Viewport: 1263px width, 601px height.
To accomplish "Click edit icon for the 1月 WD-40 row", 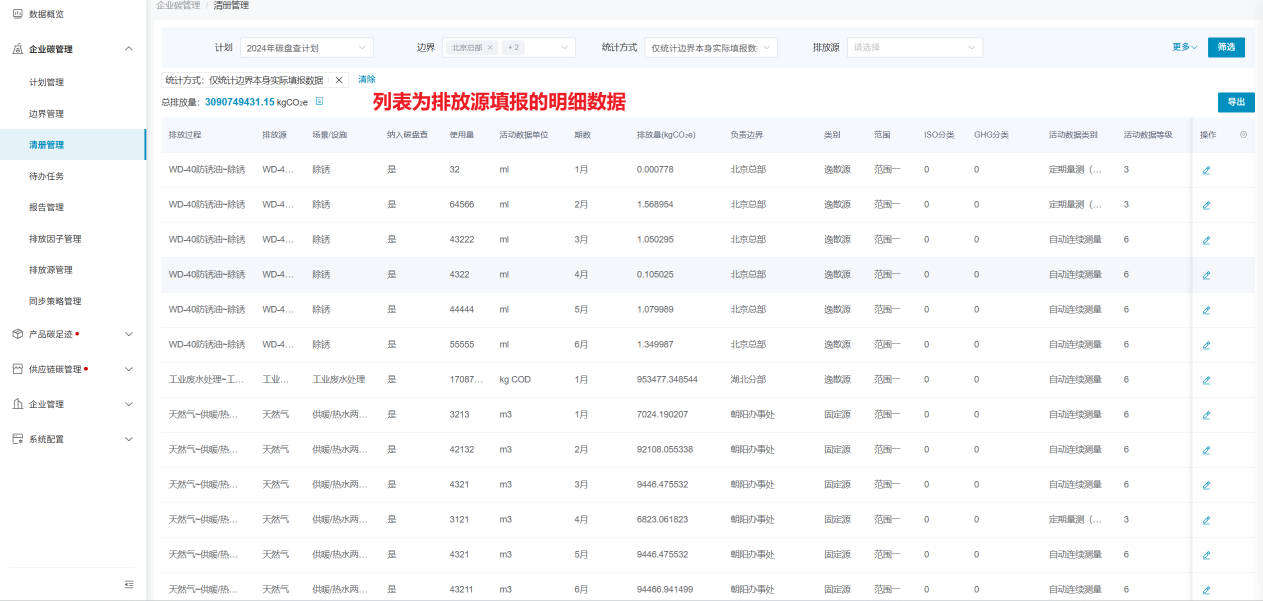I will (1206, 170).
